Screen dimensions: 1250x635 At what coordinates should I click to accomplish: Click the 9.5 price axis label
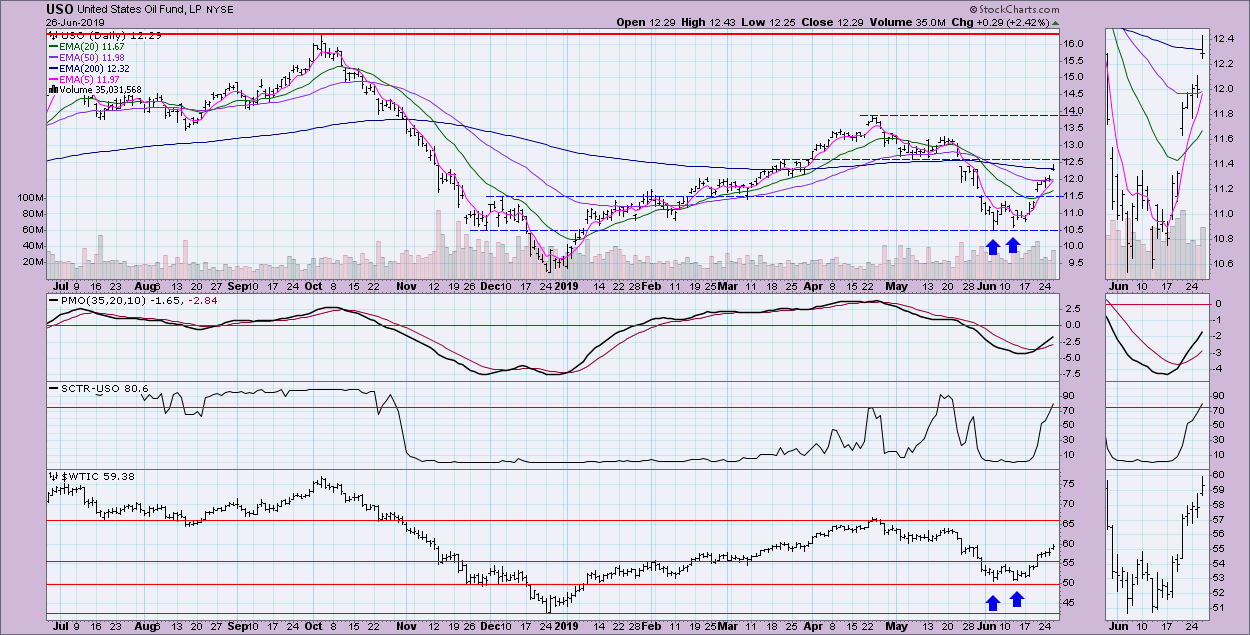(1075, 263)
